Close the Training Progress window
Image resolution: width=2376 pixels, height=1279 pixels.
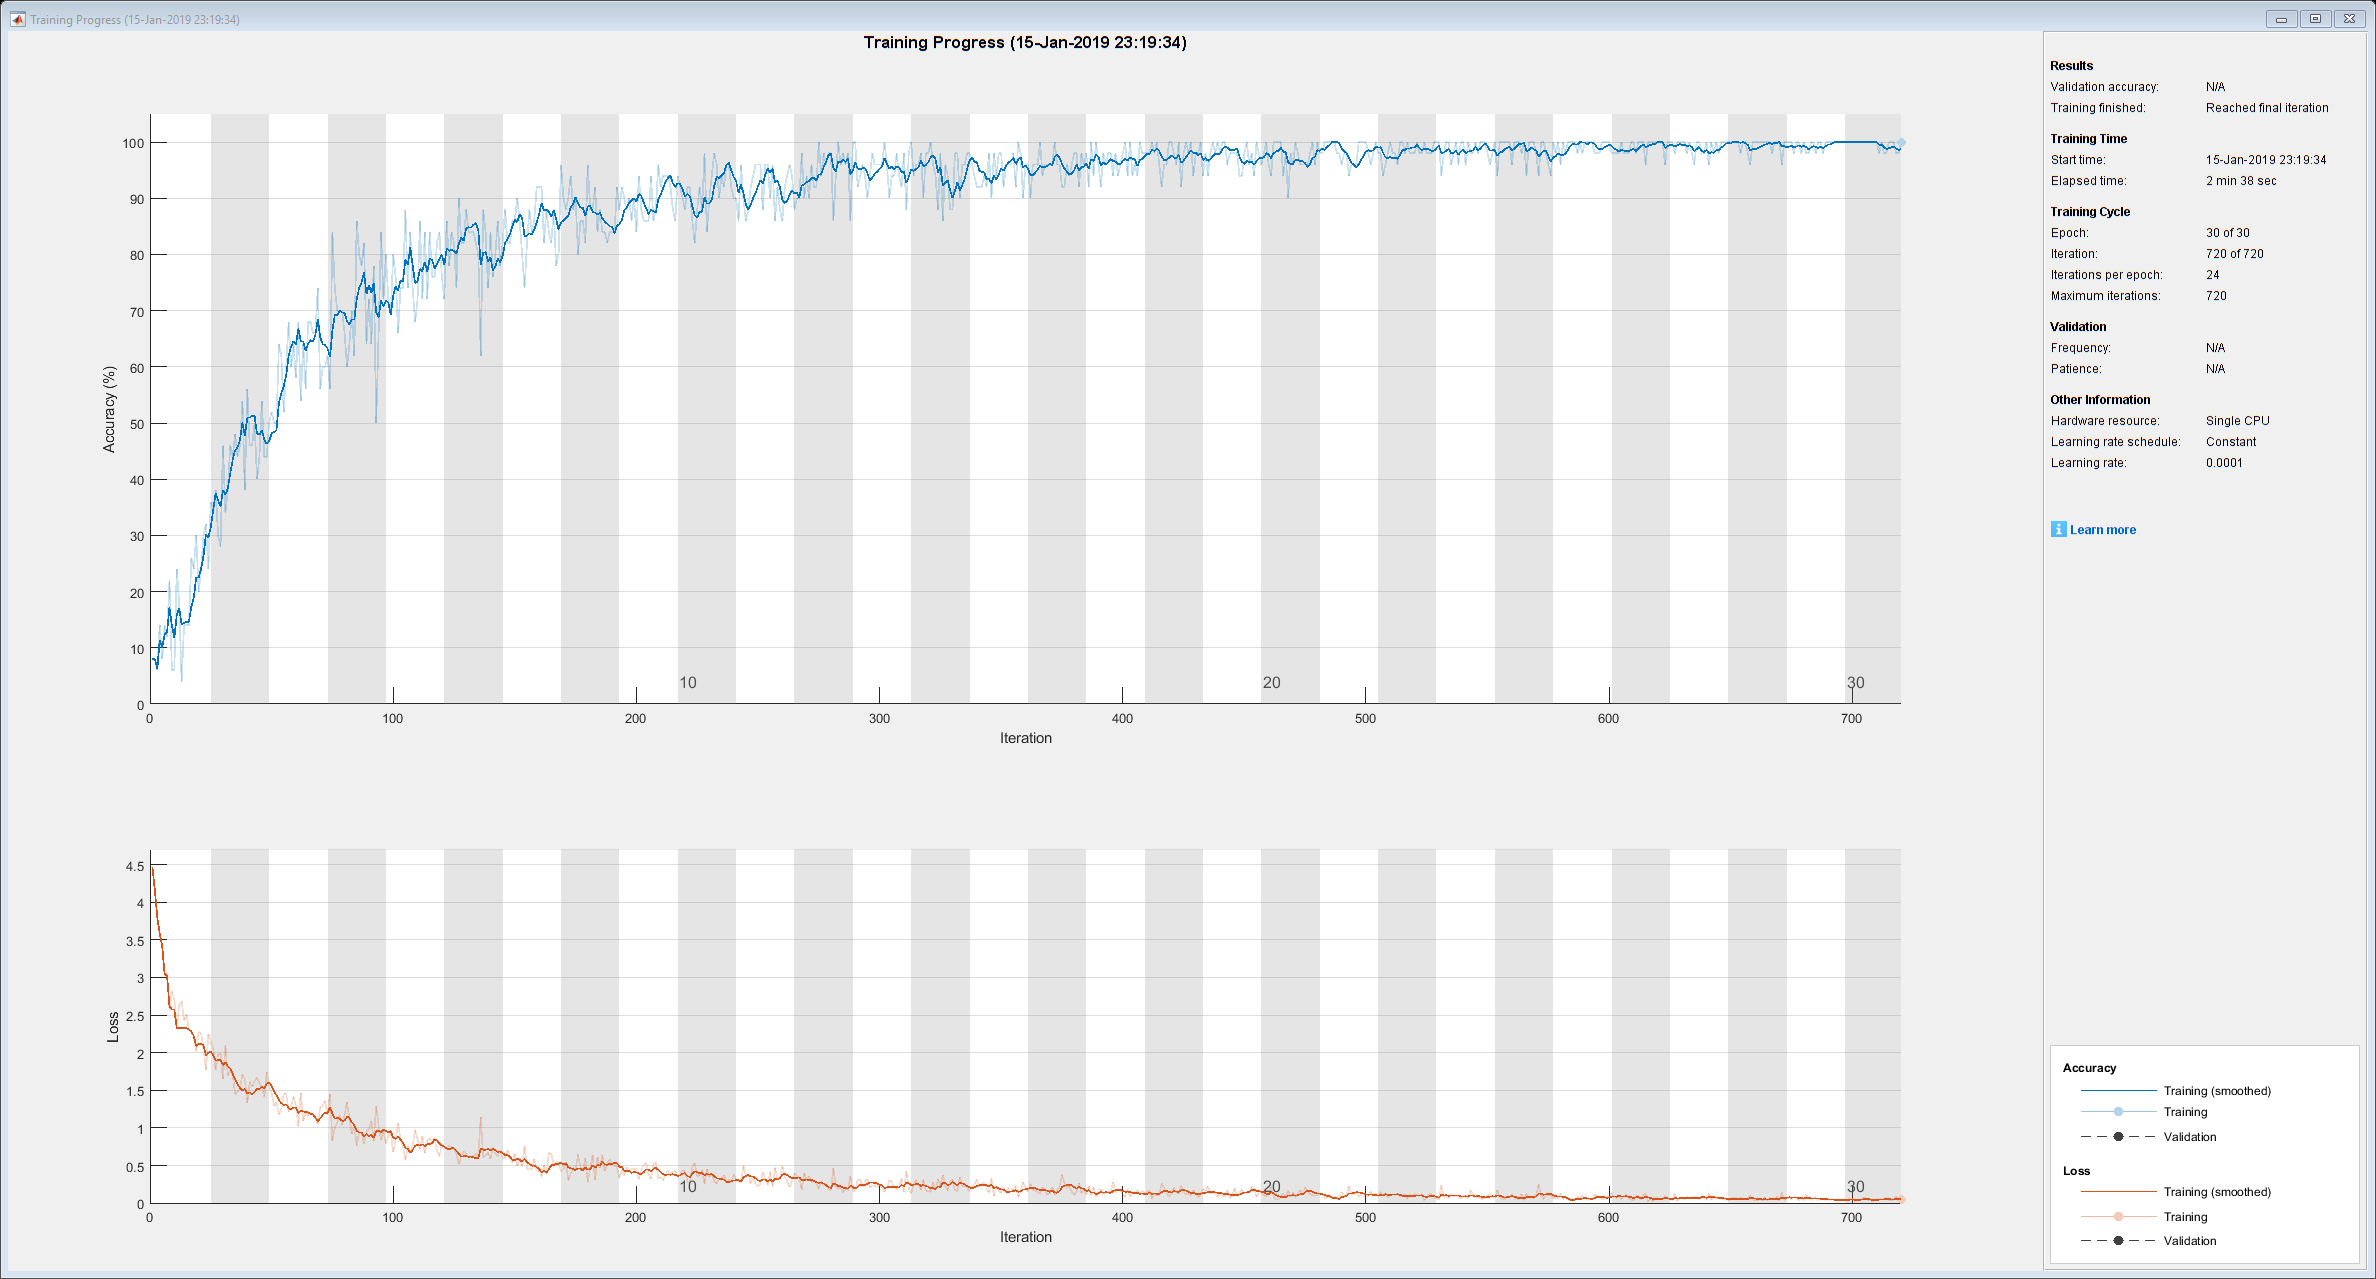(2349, 19)
